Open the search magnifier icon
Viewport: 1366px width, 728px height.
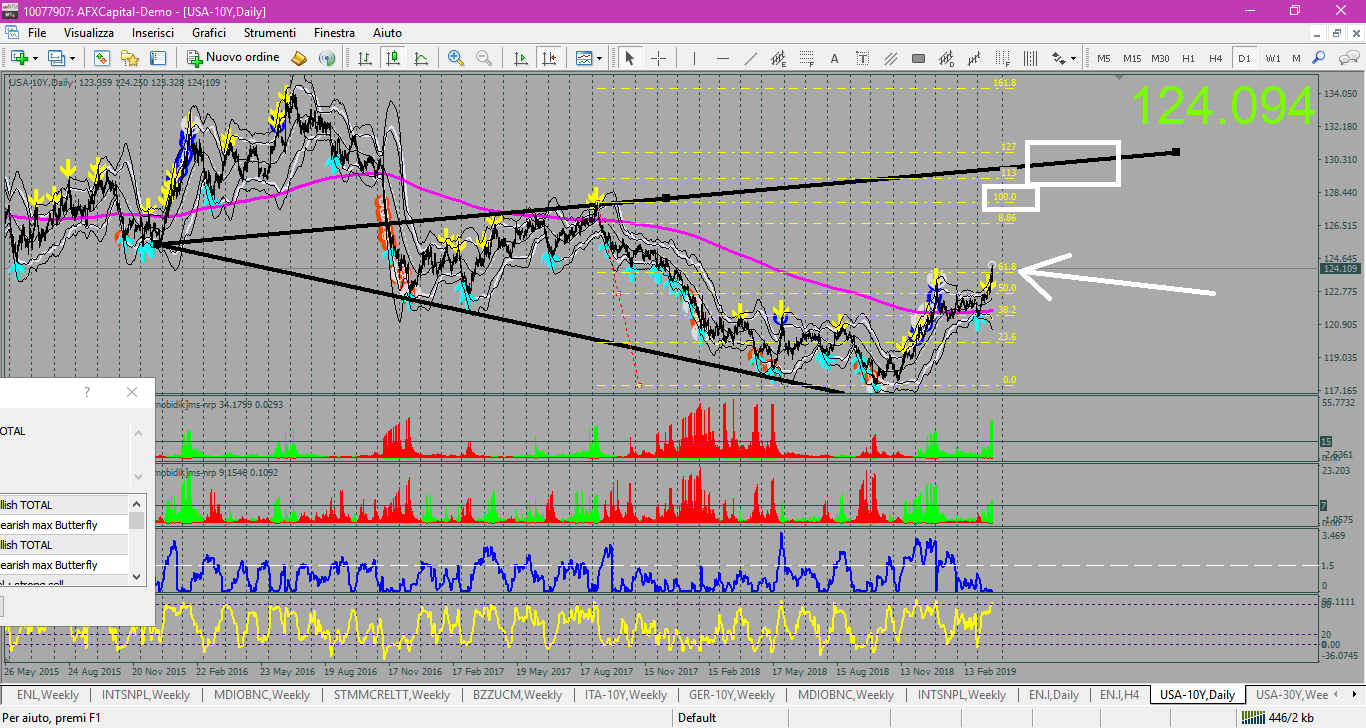[1320, 58]
